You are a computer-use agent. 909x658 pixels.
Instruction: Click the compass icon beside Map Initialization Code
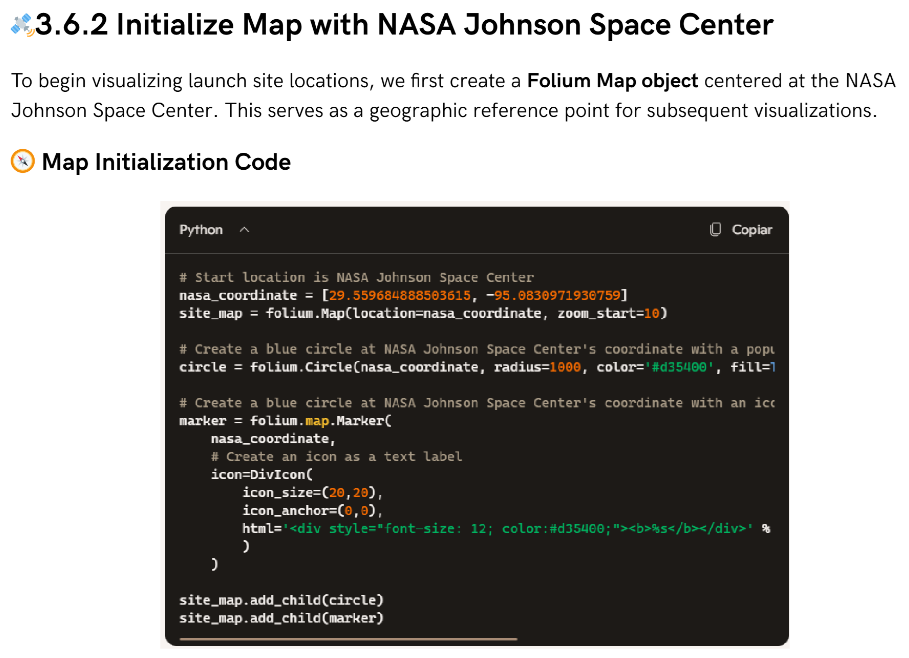(x=23, y=161)
